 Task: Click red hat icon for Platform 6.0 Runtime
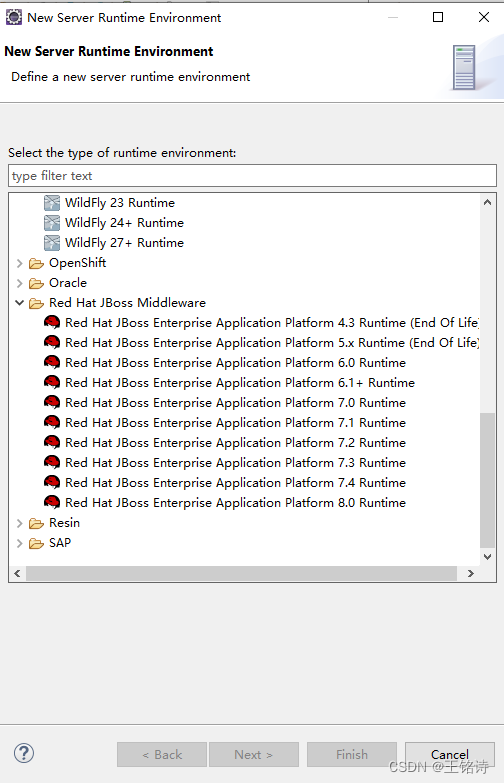[x=52, y=363]
